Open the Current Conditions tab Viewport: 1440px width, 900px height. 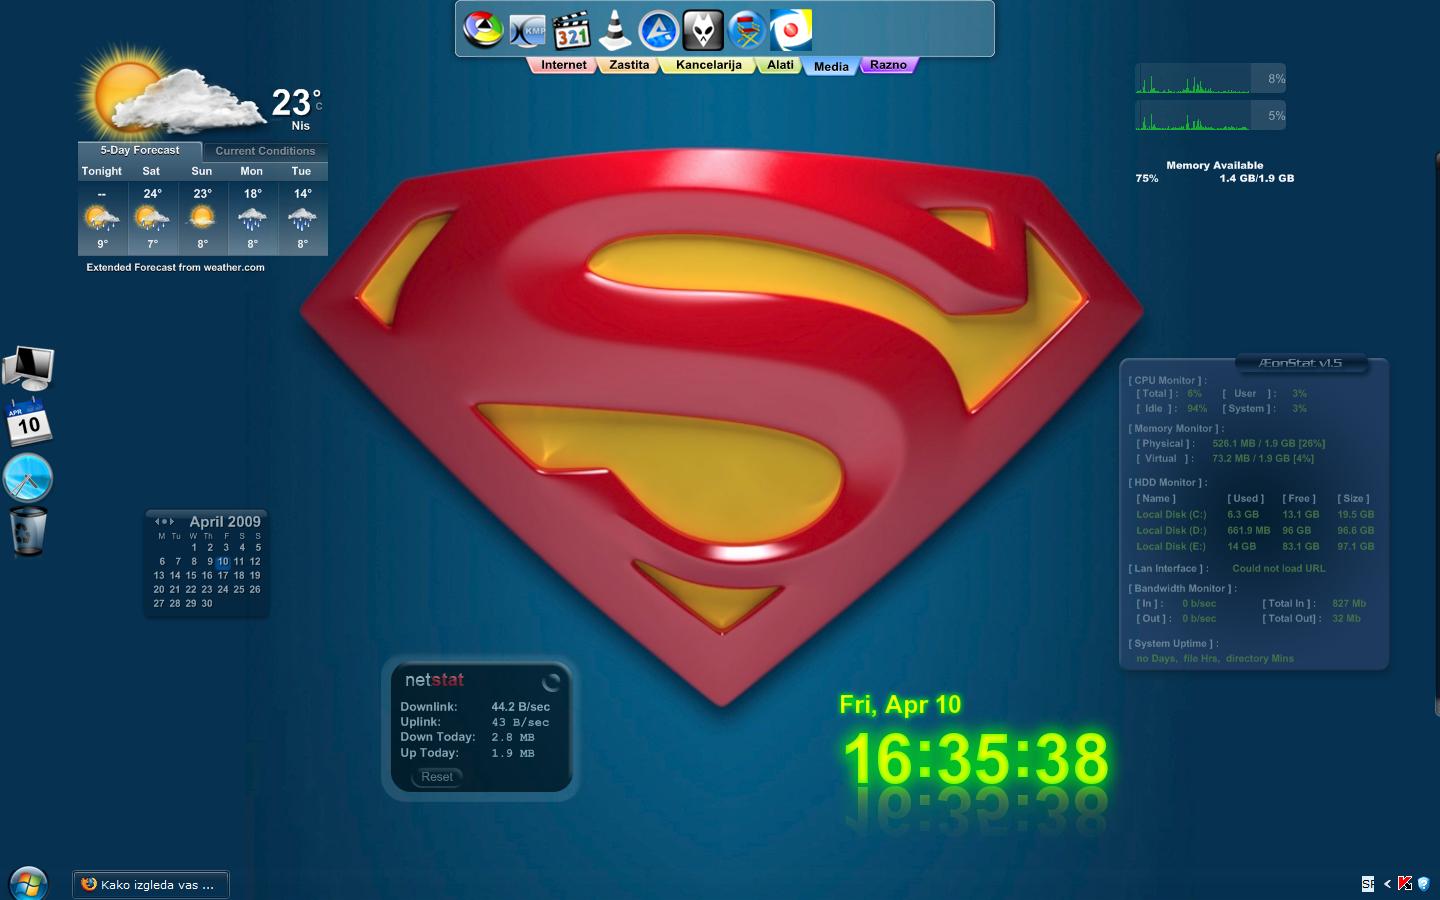[x=265, y=151]
